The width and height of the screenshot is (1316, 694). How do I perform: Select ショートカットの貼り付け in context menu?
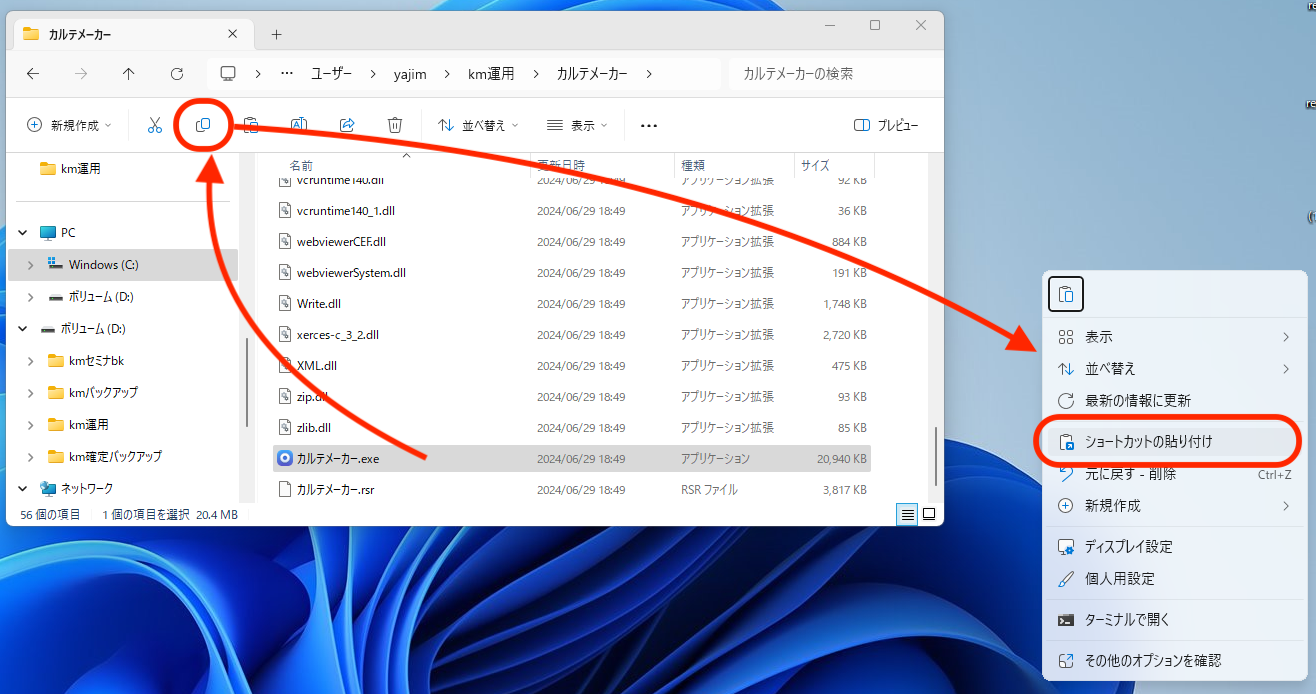tap(1148, 441)
